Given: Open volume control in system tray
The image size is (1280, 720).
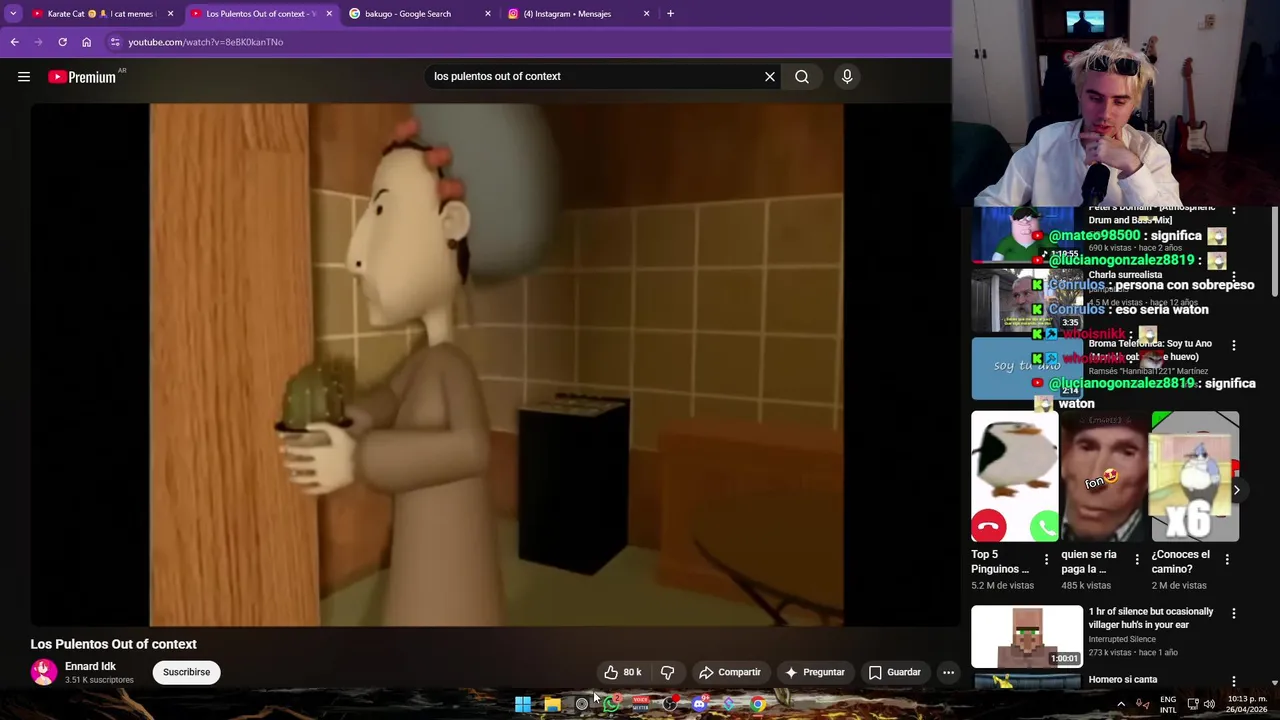Looking at the screenshot, I should coord(1209,704).
